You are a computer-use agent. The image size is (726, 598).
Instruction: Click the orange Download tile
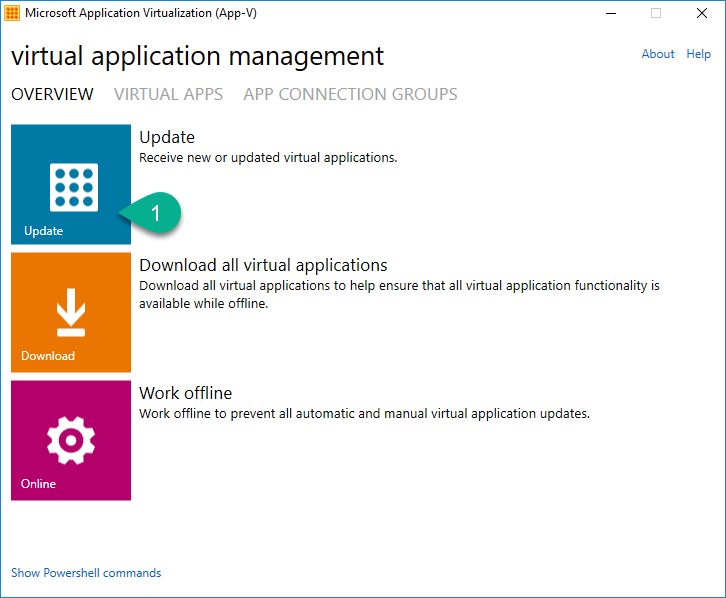pos(71,312)
